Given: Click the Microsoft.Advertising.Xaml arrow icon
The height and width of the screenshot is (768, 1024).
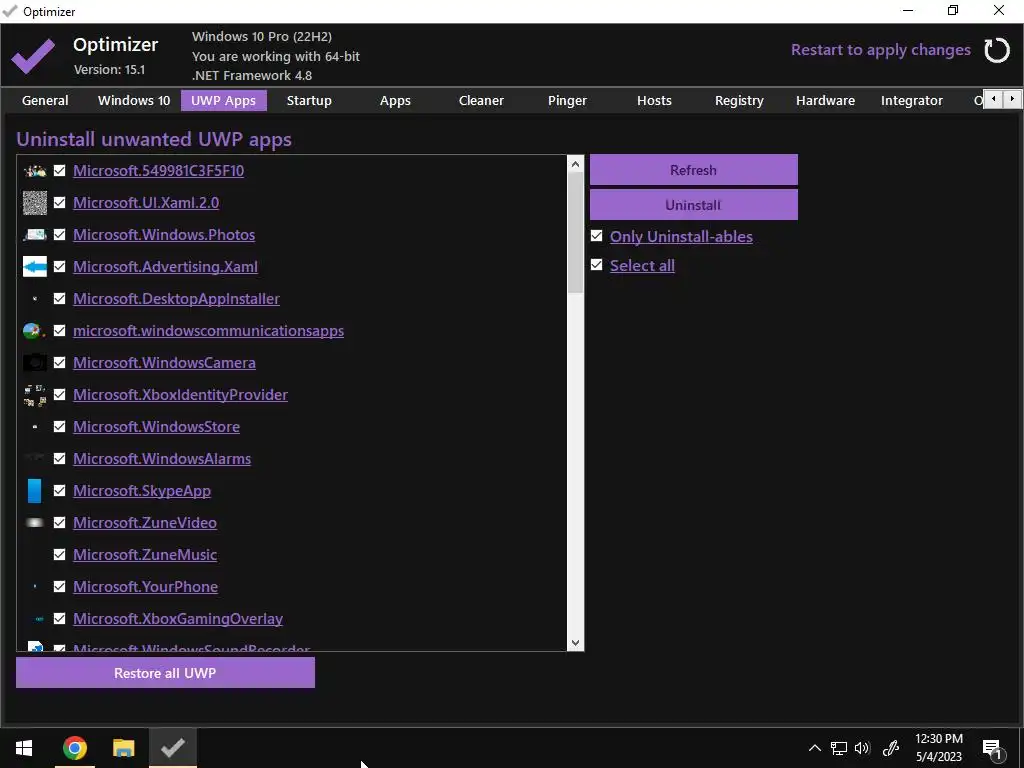Looking at the screenshot, I should tap(35, 266).
